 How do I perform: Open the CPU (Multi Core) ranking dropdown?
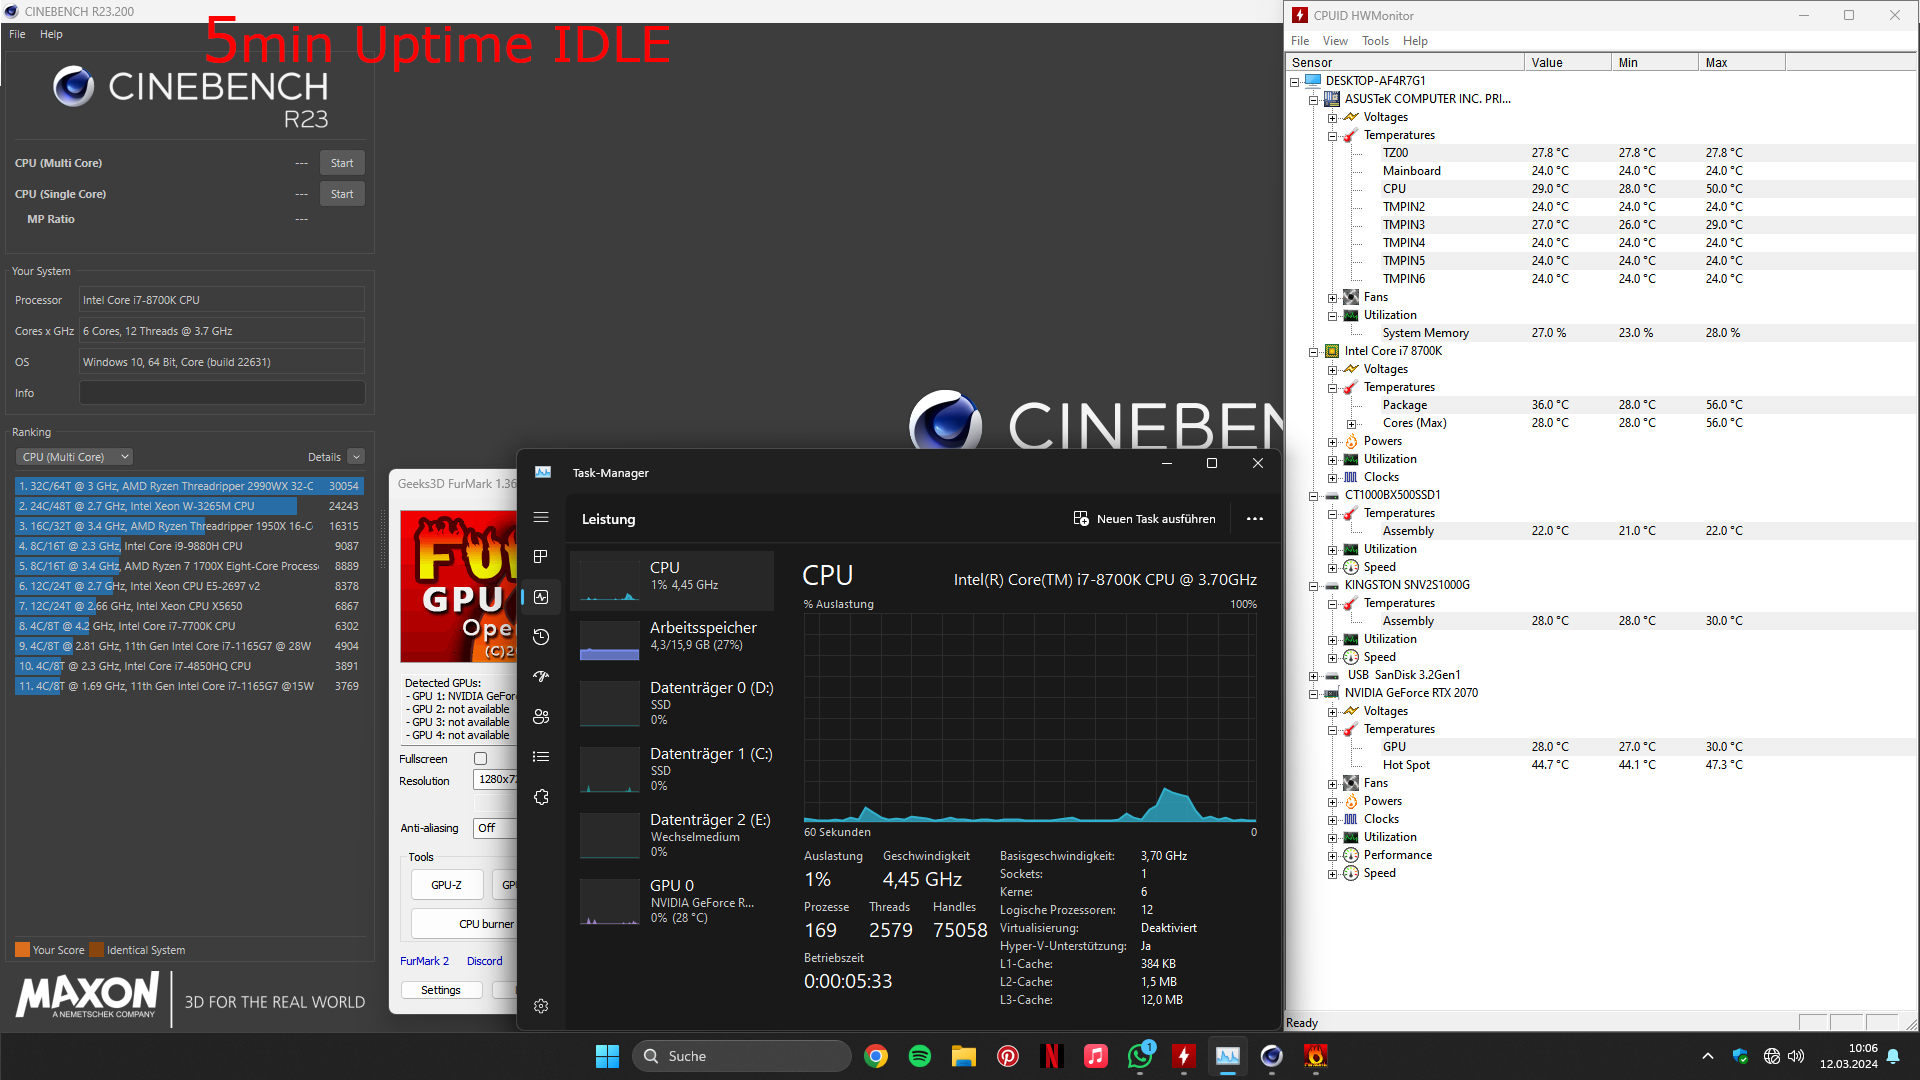coord(74,457)
